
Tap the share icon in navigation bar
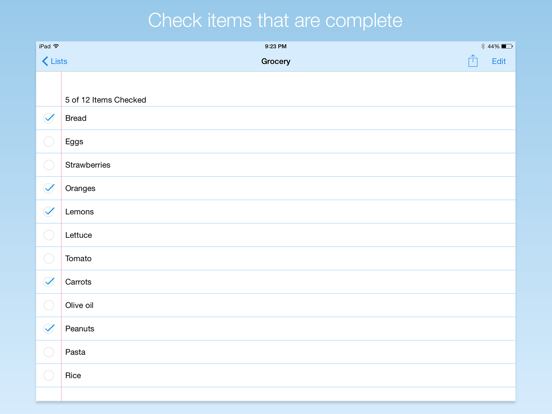pos(473,61)
